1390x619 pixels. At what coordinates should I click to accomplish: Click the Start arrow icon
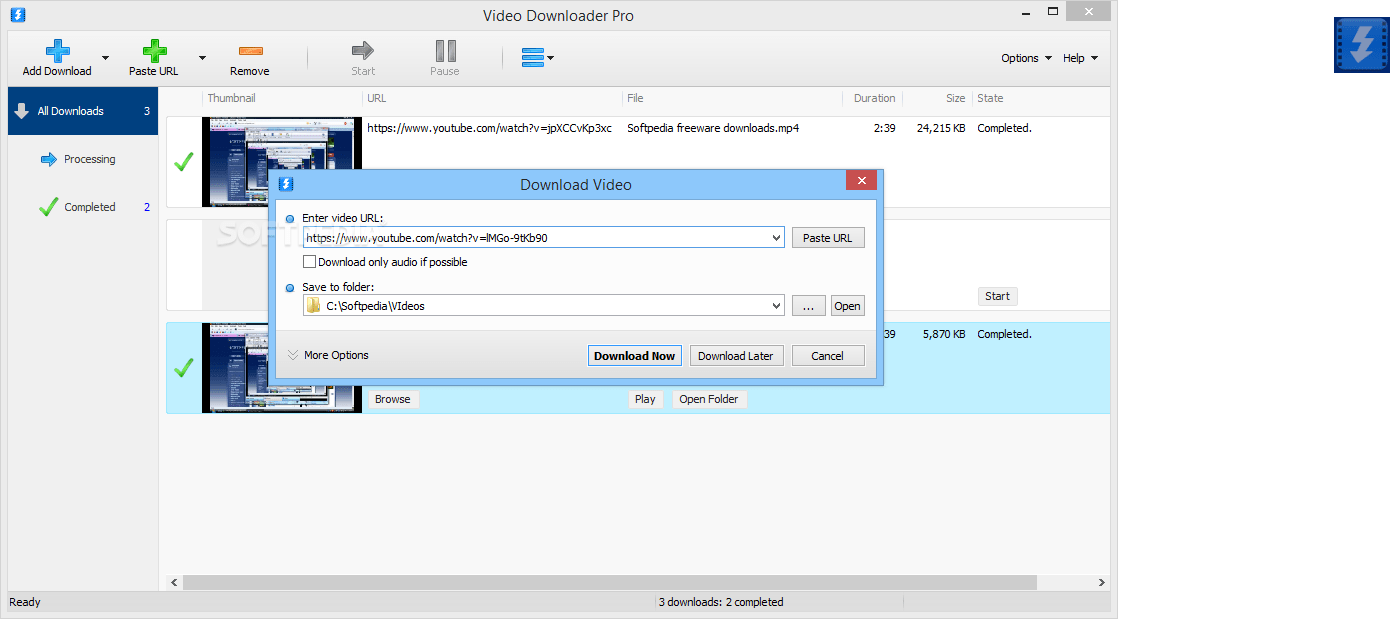pyautogui.click(x=362, y=50)
